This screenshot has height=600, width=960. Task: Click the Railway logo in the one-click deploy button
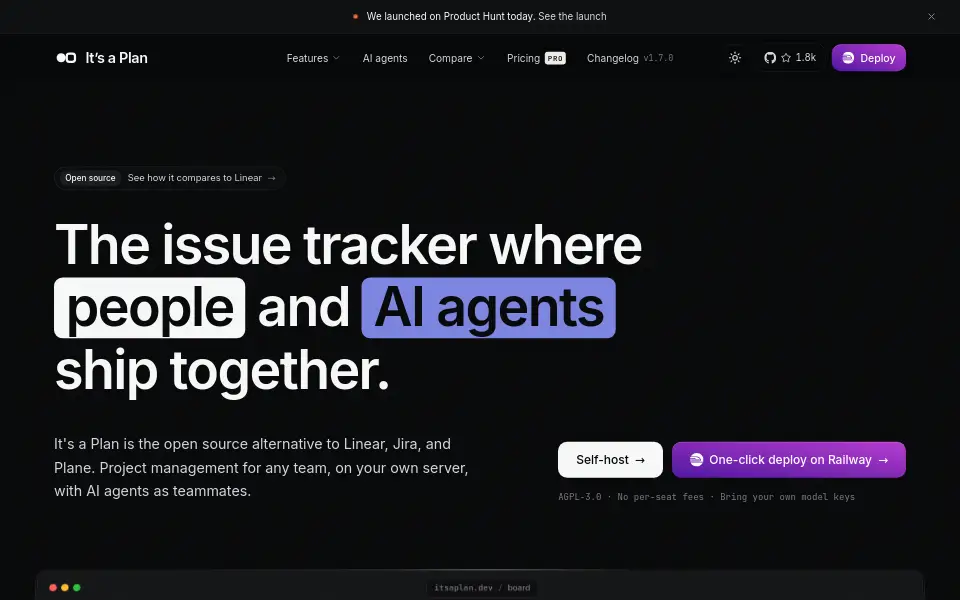[696, 460]
